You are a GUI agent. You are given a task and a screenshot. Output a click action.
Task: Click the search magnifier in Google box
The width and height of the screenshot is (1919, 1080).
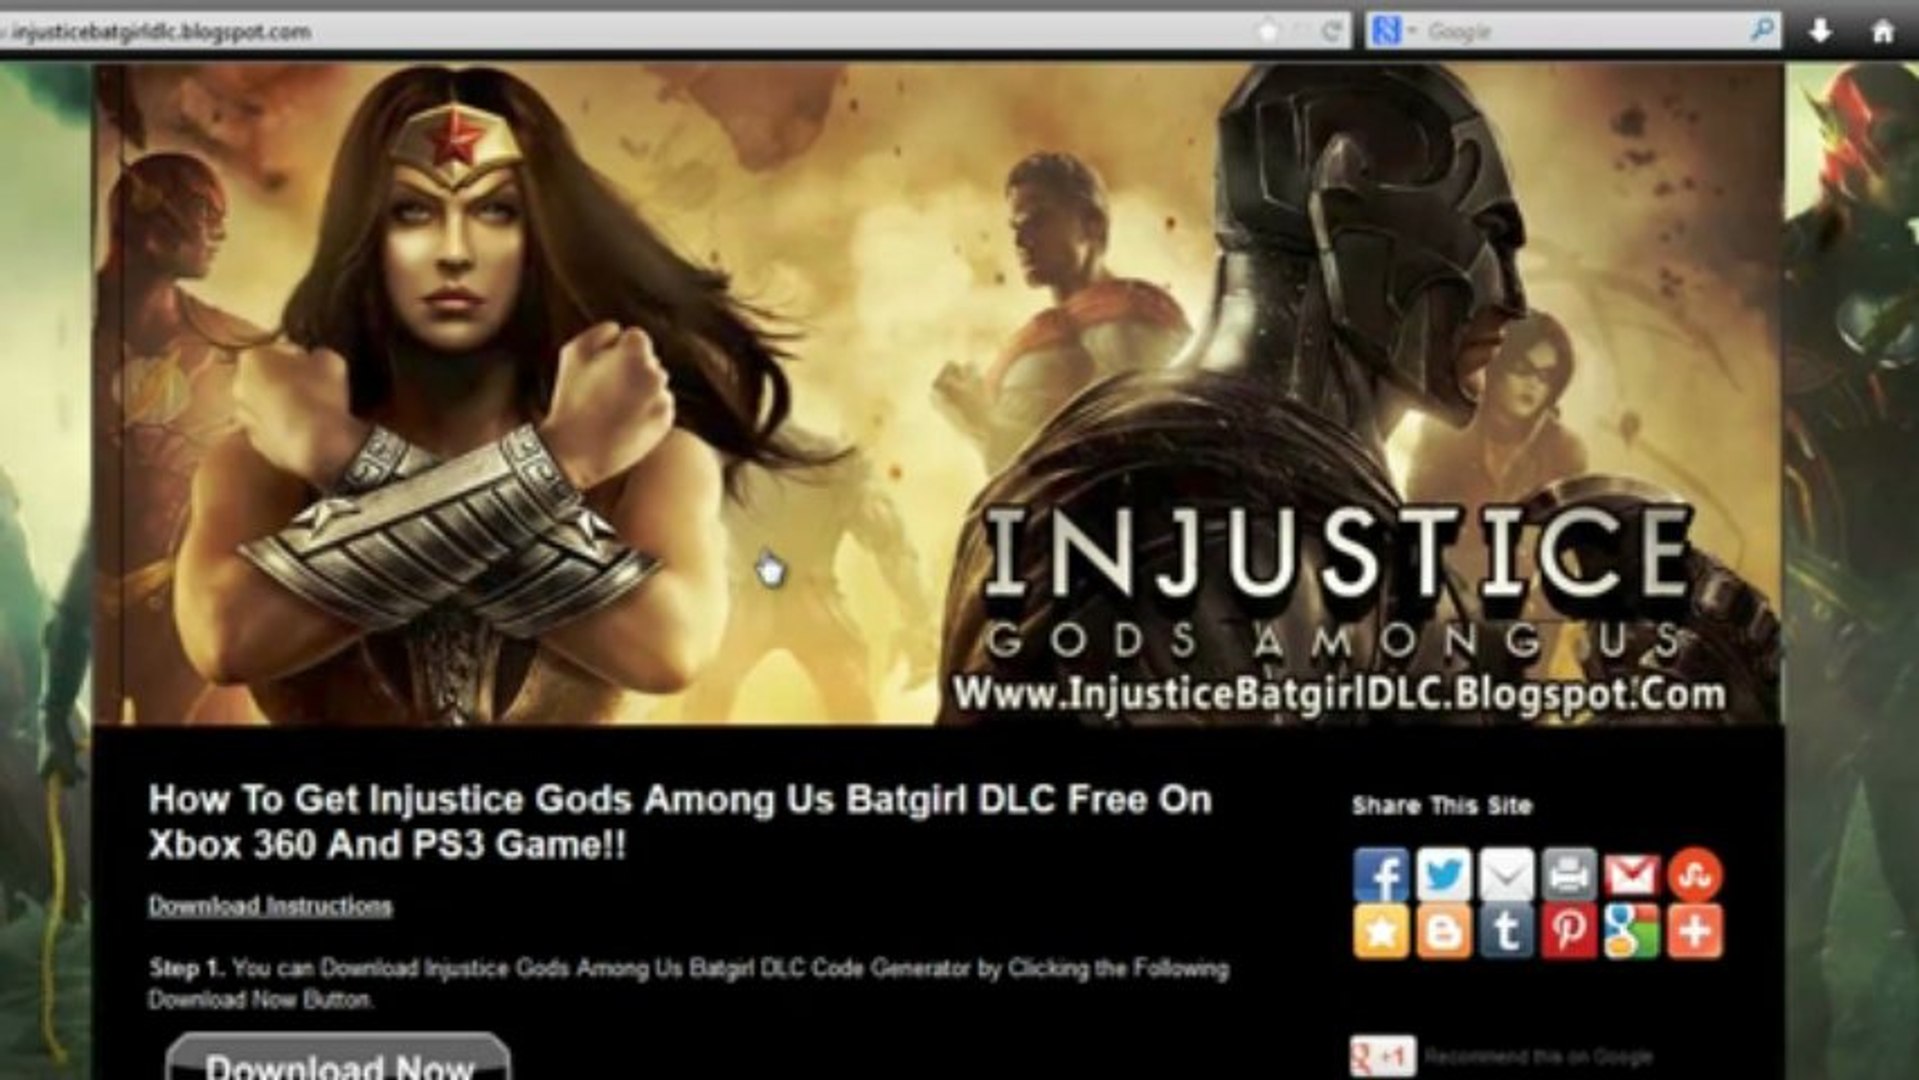tap(1762, 30)
